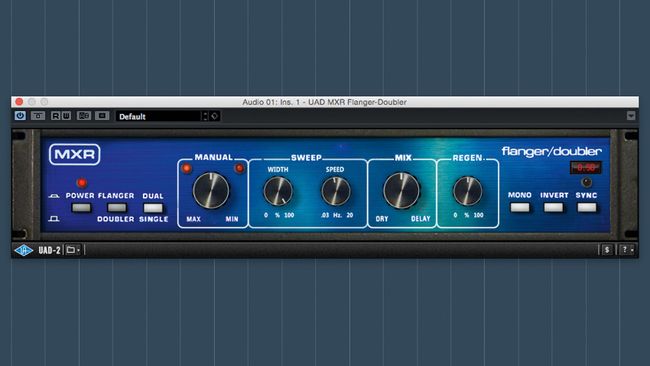Click the dollar sign purchase icon
Image resolution: width=650 pixels, height=366 pixels.
607,250
